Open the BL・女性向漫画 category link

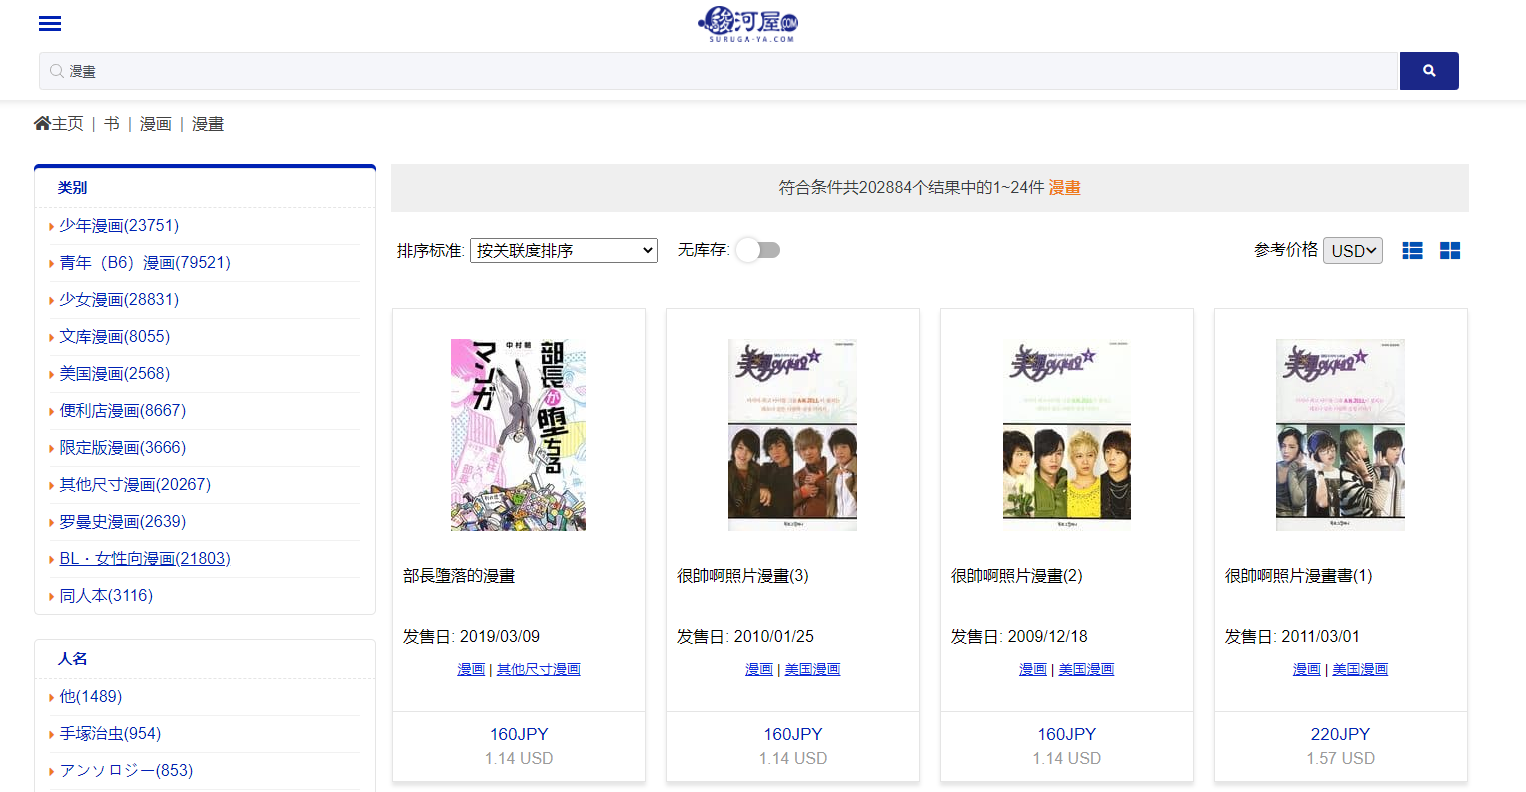145,559
